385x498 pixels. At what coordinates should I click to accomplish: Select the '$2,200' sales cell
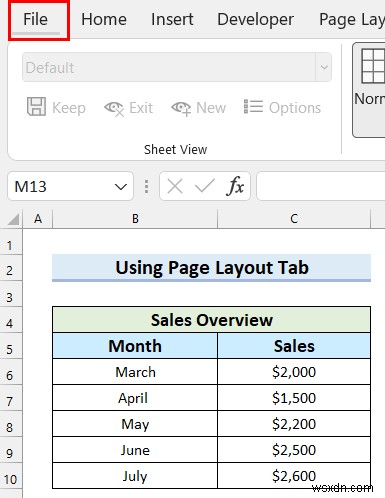point(294,424)
